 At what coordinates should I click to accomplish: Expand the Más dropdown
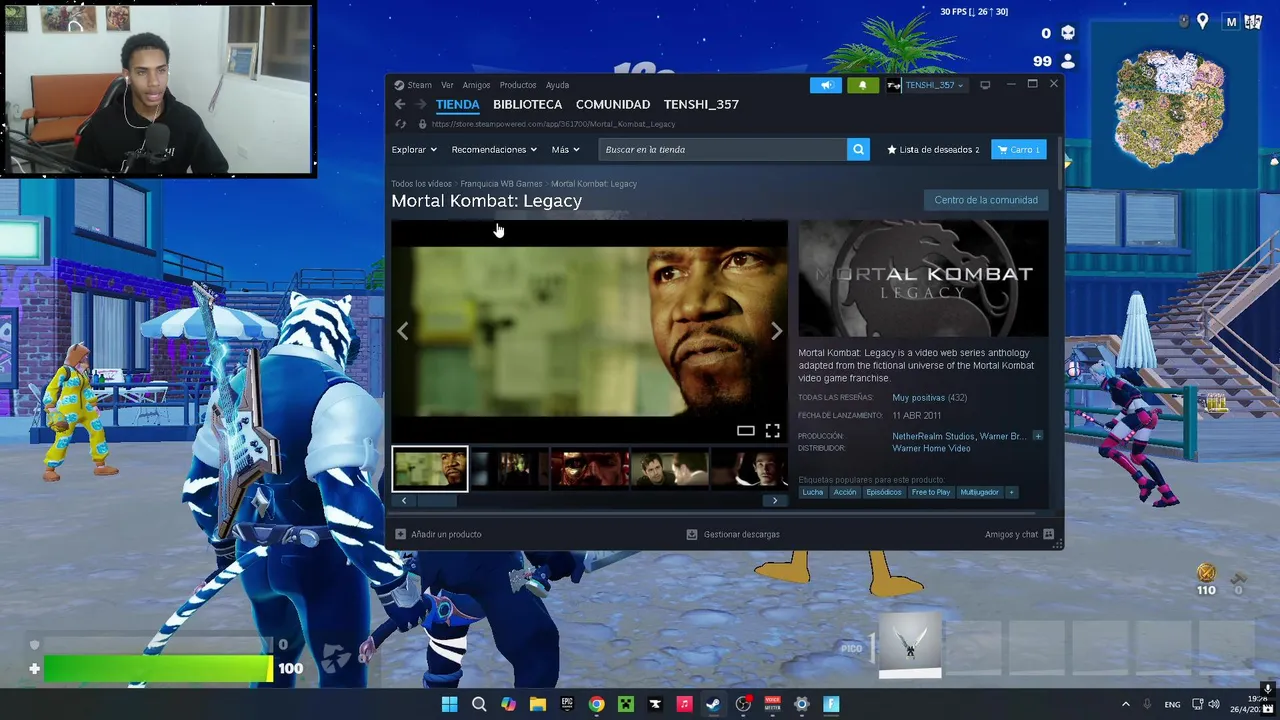click(565, 149)
